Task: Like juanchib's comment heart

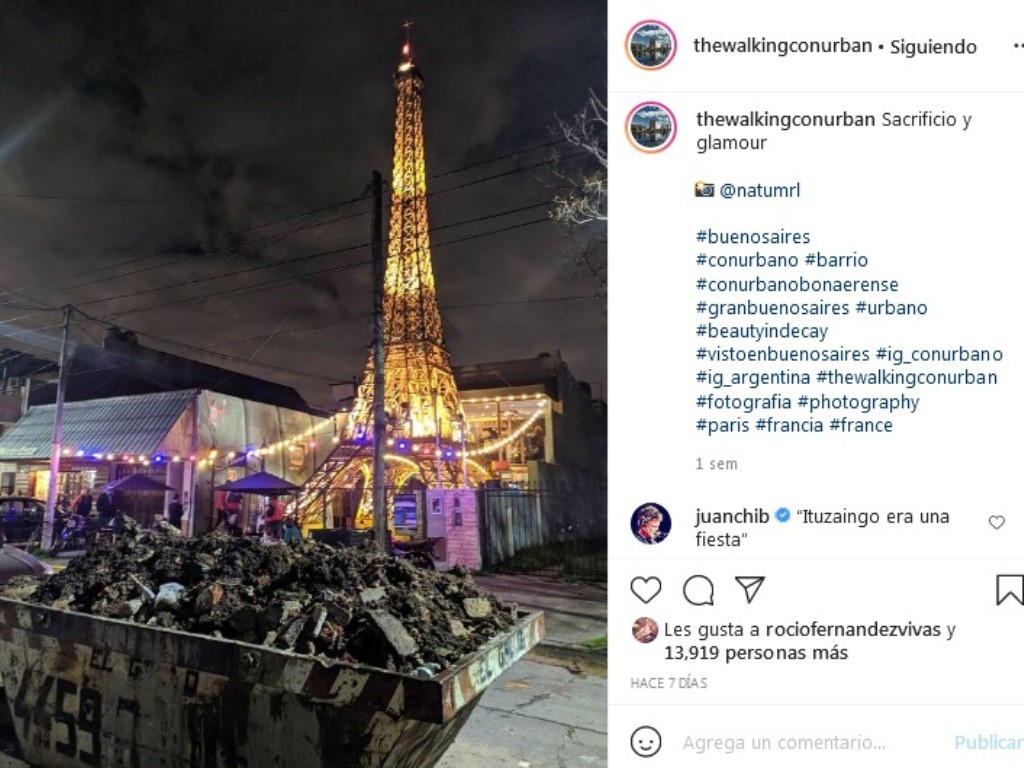Action: pos(996,522)
